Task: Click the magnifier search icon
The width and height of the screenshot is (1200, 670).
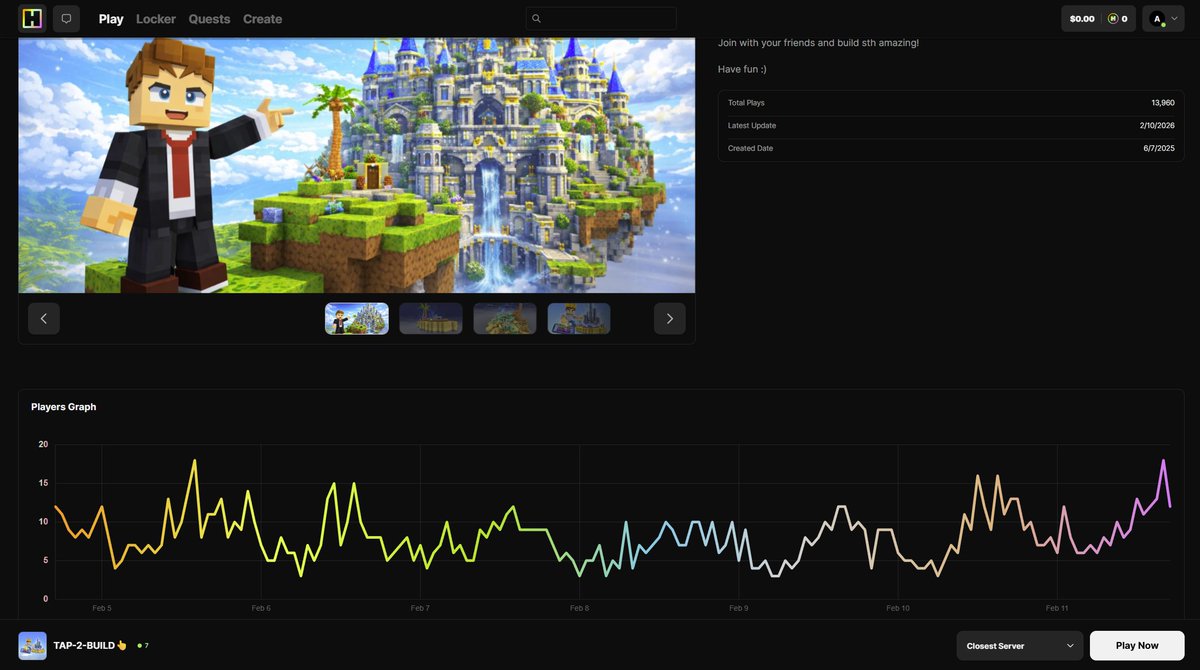Action: click(537, 18)
